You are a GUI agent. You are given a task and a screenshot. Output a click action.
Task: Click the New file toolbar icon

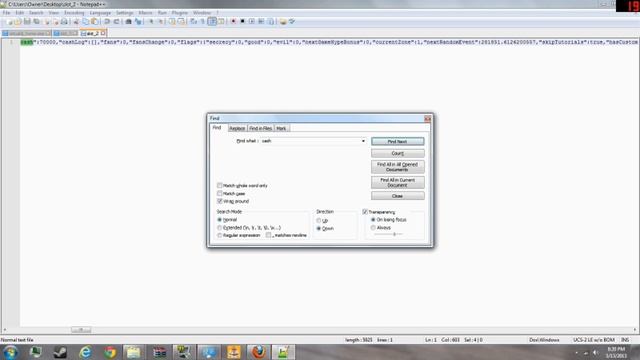(x=10, y=22)
